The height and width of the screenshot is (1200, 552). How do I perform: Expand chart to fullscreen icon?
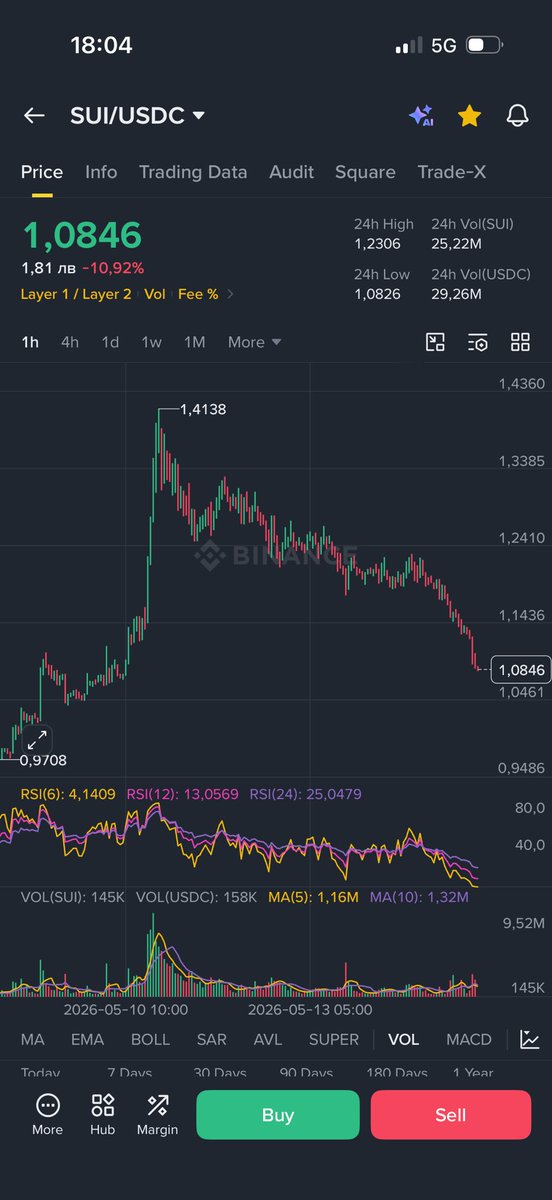tap(37, 740)
